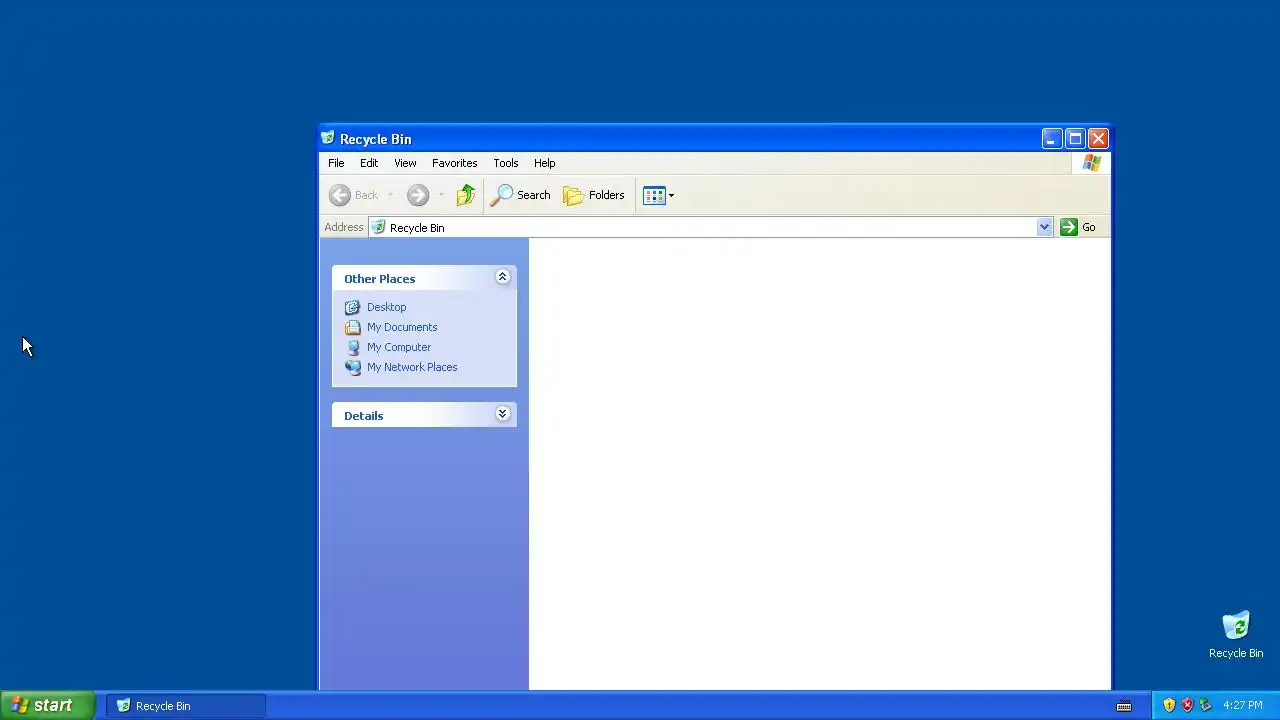
Task: Click the Go button
Action: pos(1078,227)
